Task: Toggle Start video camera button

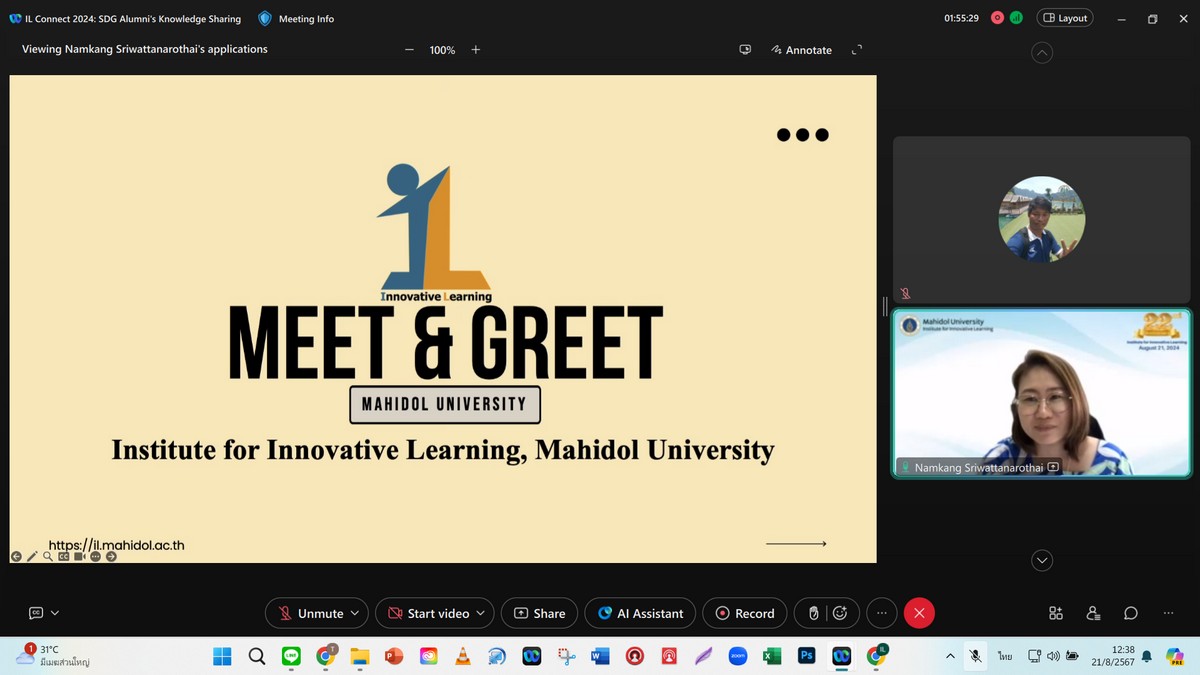Action: click(x=427, y=613)
